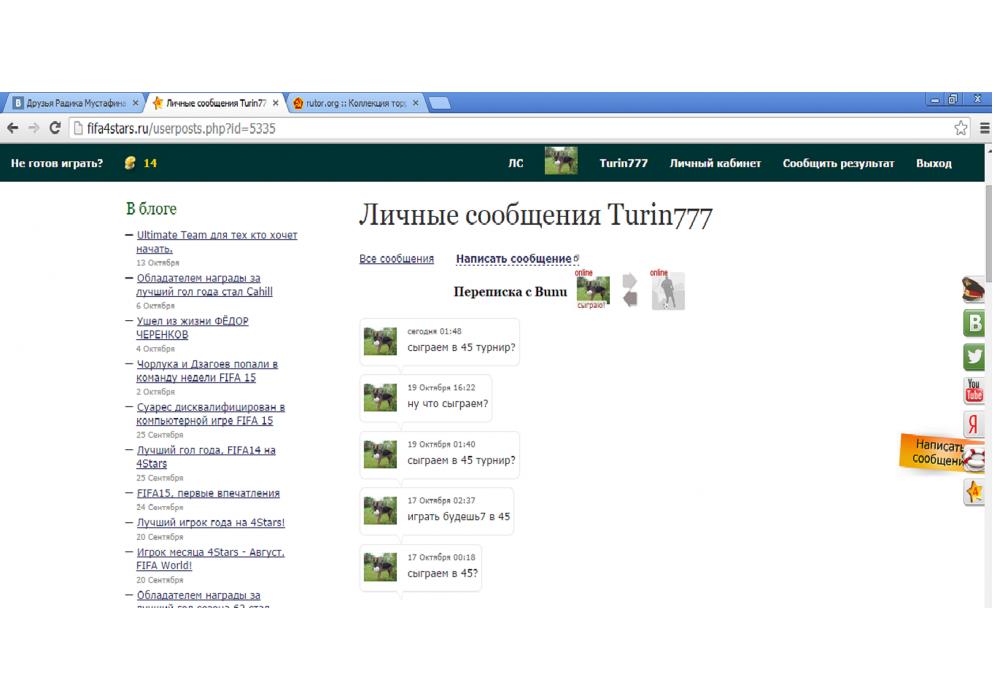
Task: Click the gold coins balance icon
Action: click(x=129, y=163)
